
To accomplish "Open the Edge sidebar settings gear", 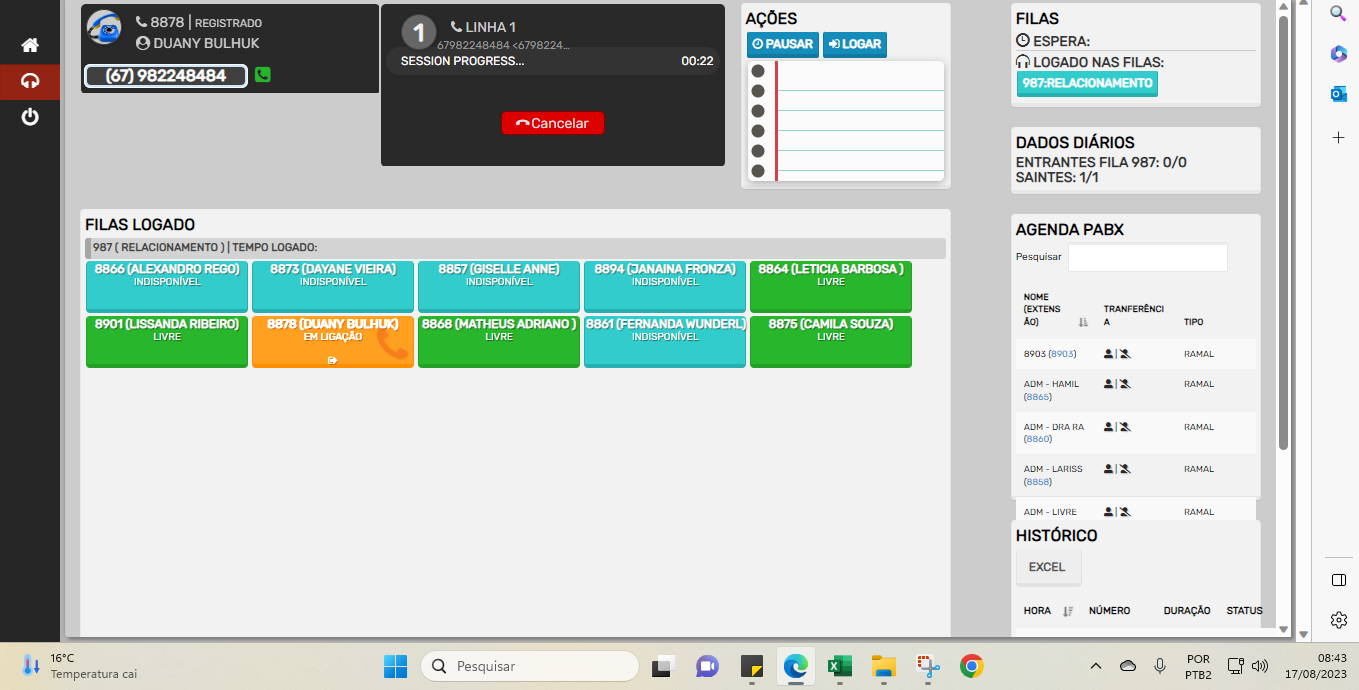I will 1339,620.
